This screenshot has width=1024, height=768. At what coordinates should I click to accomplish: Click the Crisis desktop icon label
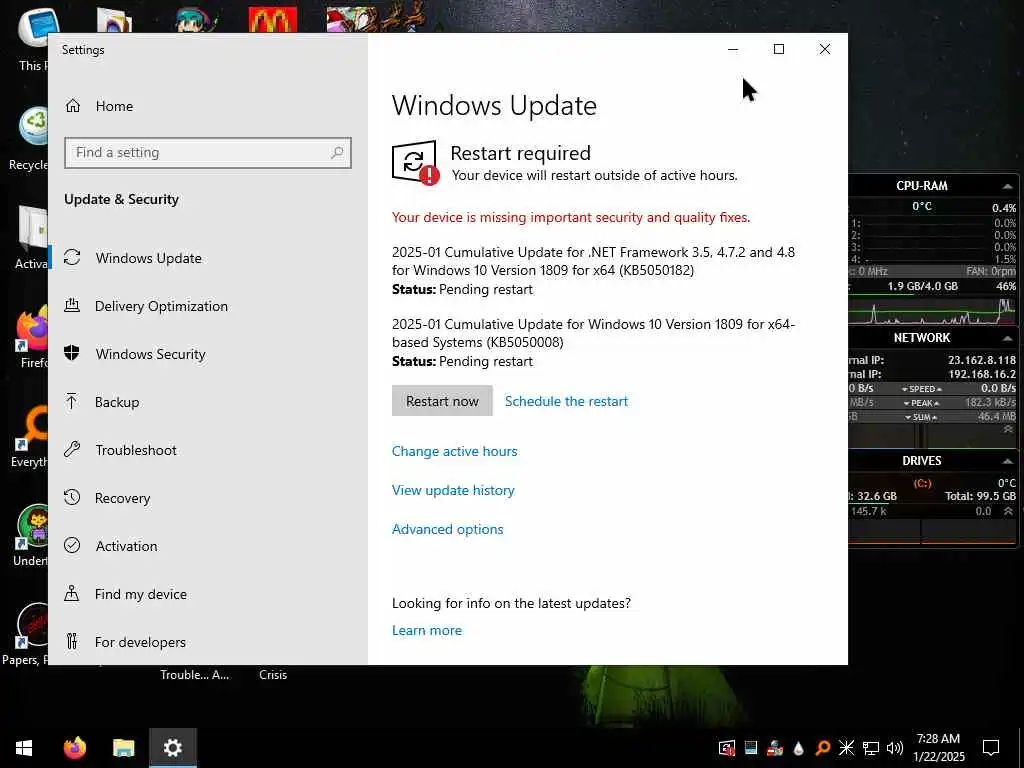click(273, 675)
